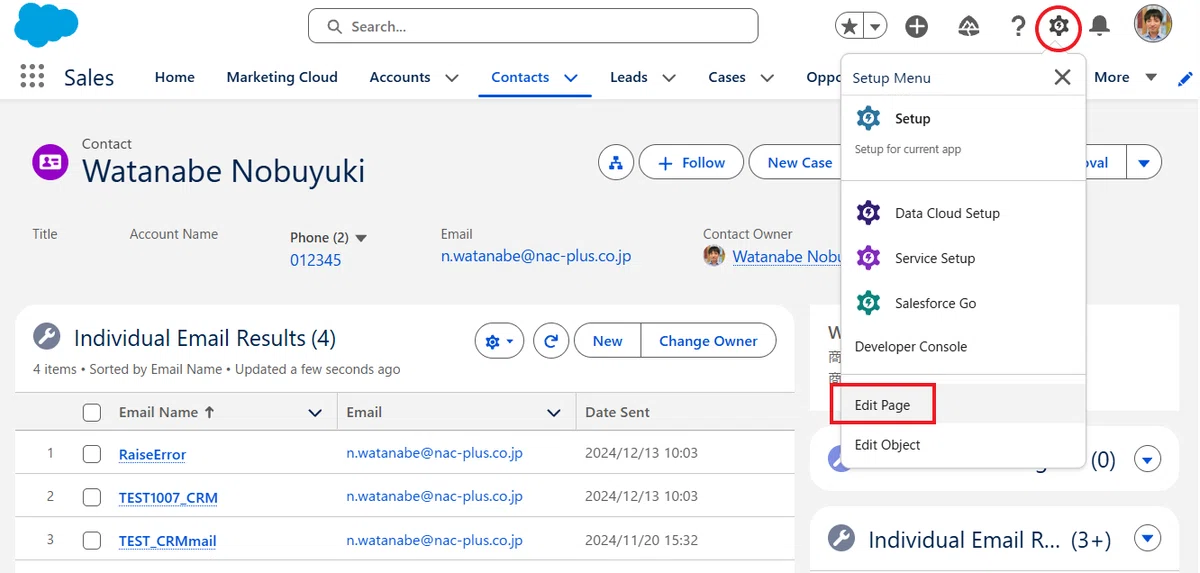Click the Favorites star icon
Screen dimensions: 1200x573
click(x=849, y=27)
